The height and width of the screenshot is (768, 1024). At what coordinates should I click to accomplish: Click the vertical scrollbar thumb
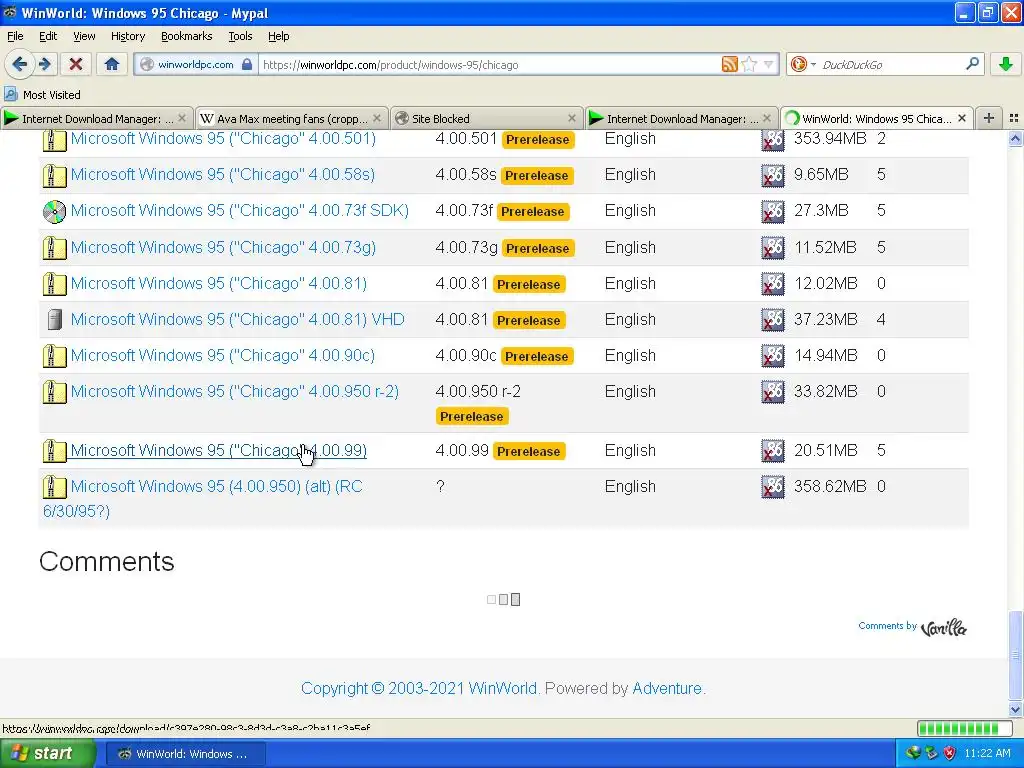[x=1015, y=655]
